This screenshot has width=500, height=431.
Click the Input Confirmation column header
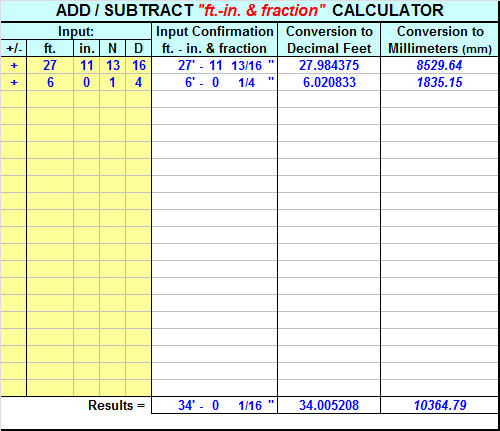(x=214, y=40)
